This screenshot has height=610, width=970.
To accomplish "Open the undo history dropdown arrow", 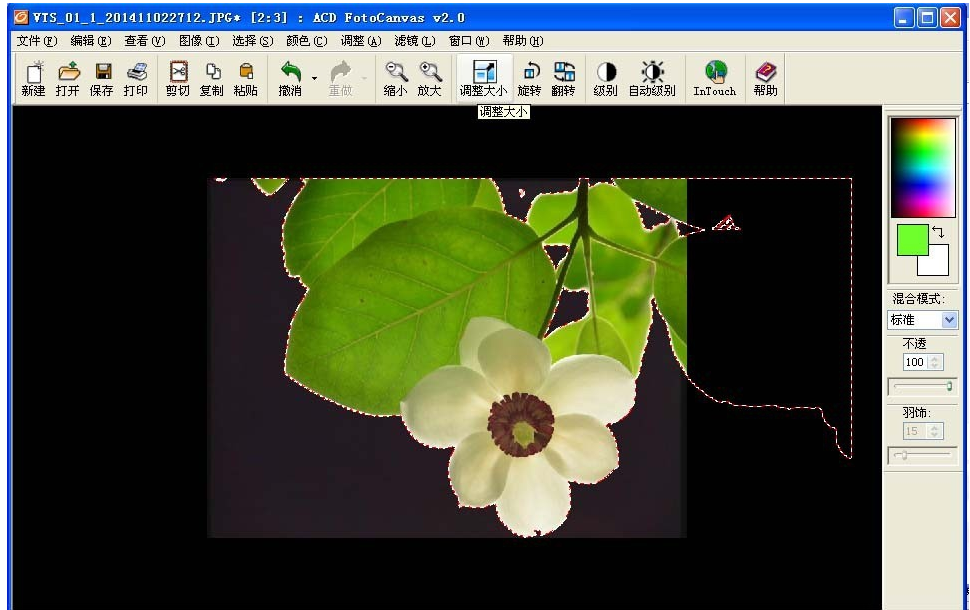I will [x=314, y=78].
